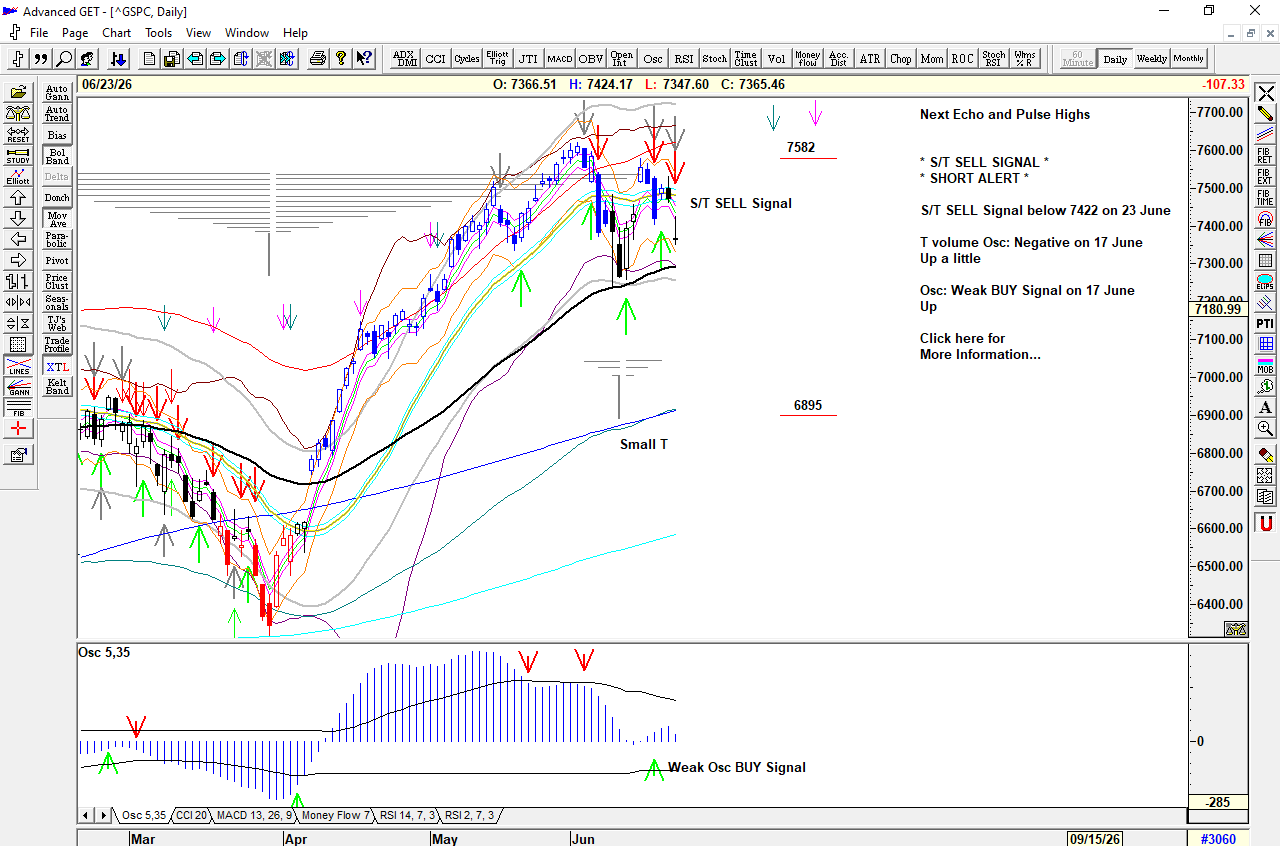Click the 7180.99 price label on axis

(x=1218, y=309)
